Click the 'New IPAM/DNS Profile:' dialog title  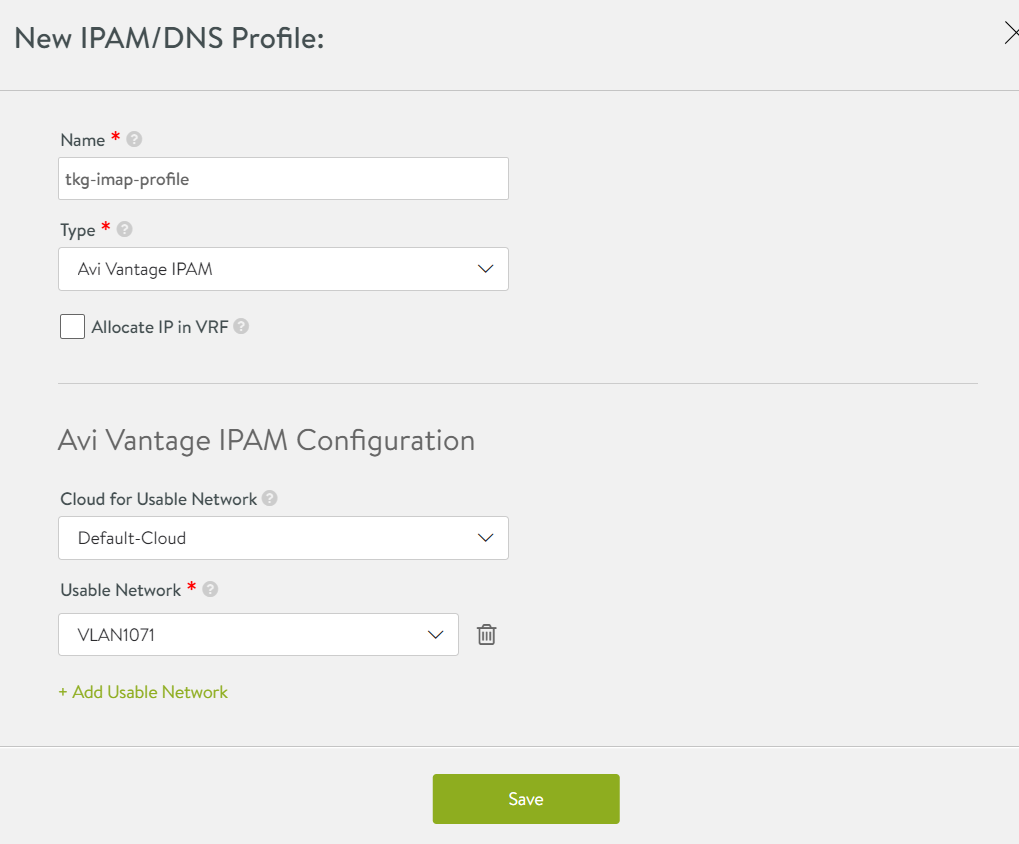coord(169,39)
